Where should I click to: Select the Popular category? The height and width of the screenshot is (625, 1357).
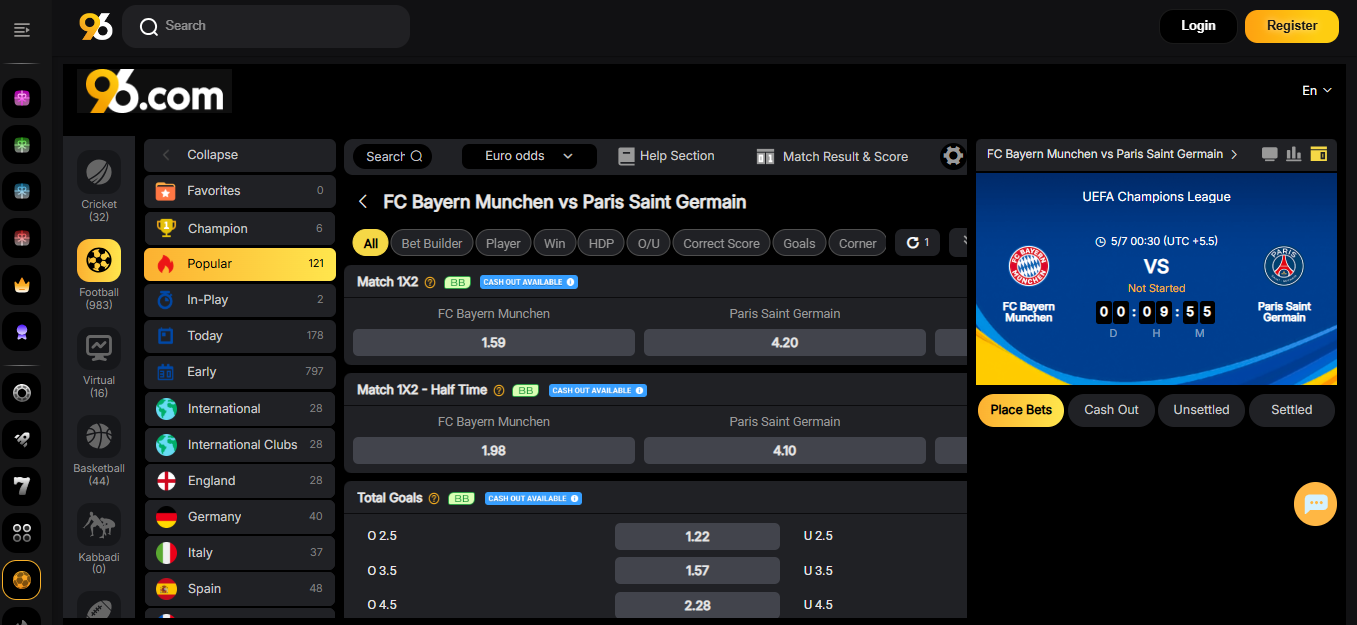point(240,264)
